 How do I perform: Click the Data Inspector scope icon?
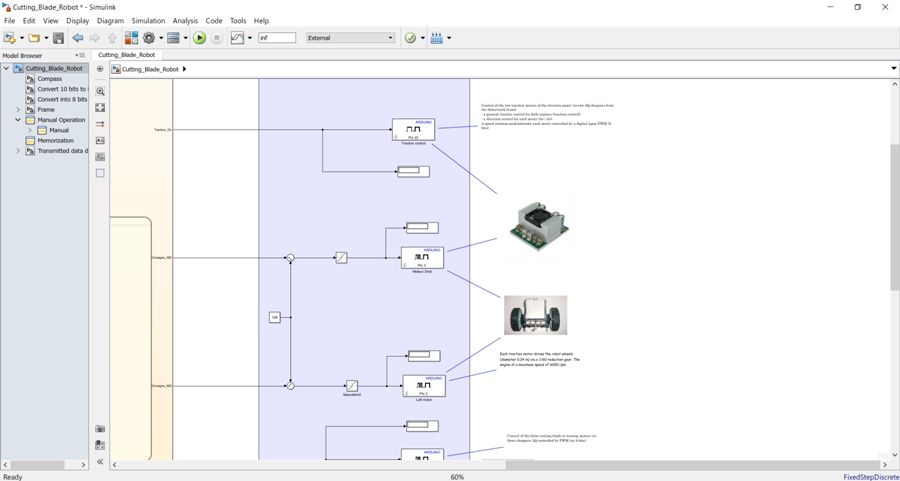tap(239, 38)
